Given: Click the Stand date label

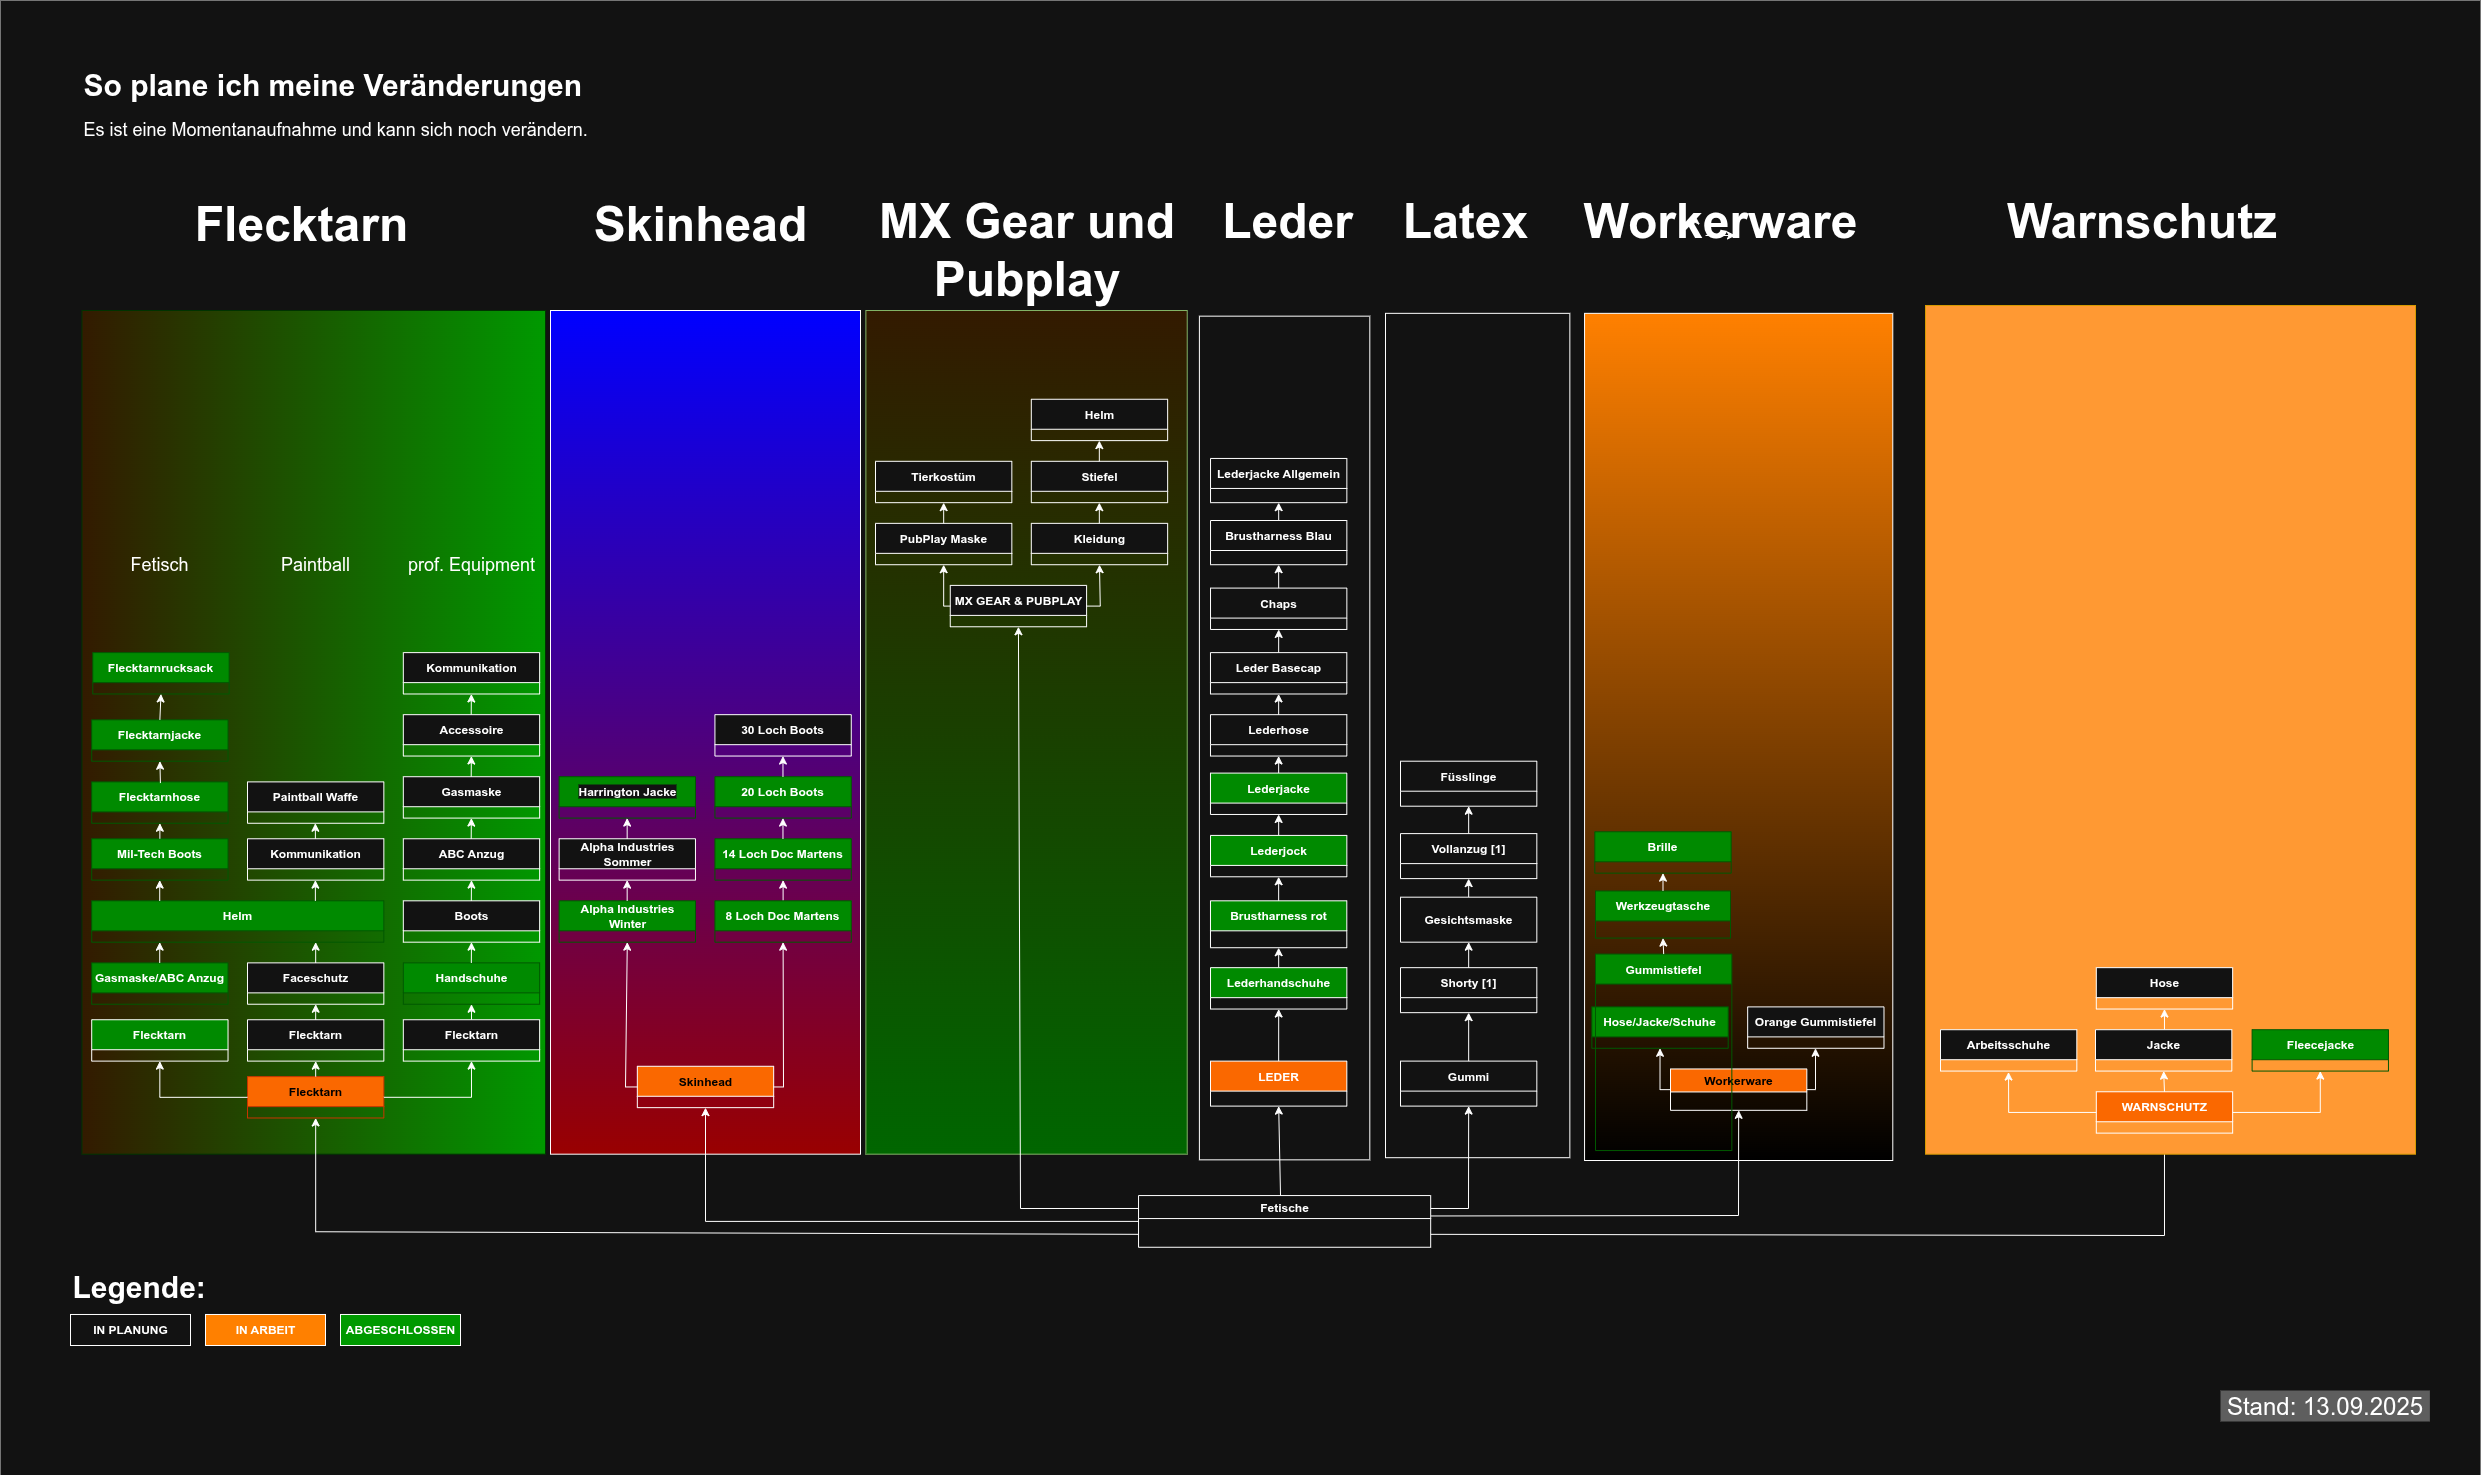Looking at the screenshot, I should 2324,1406.
